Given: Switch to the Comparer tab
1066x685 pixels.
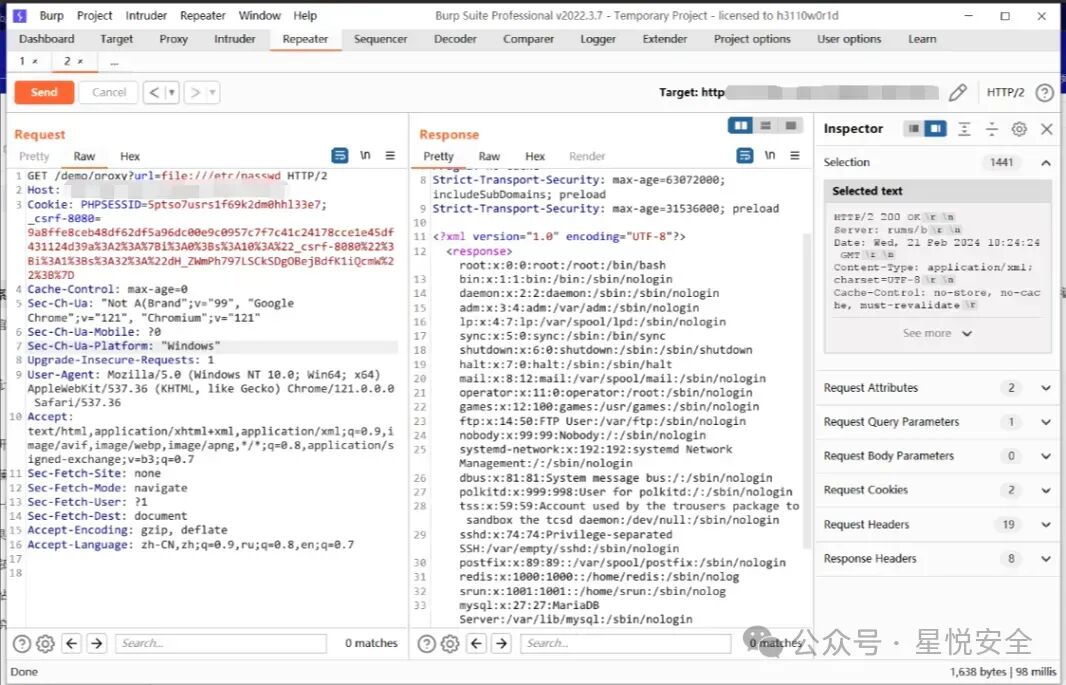Looking at the screenshot, I should pyautogui.click(x=528, y=39).
